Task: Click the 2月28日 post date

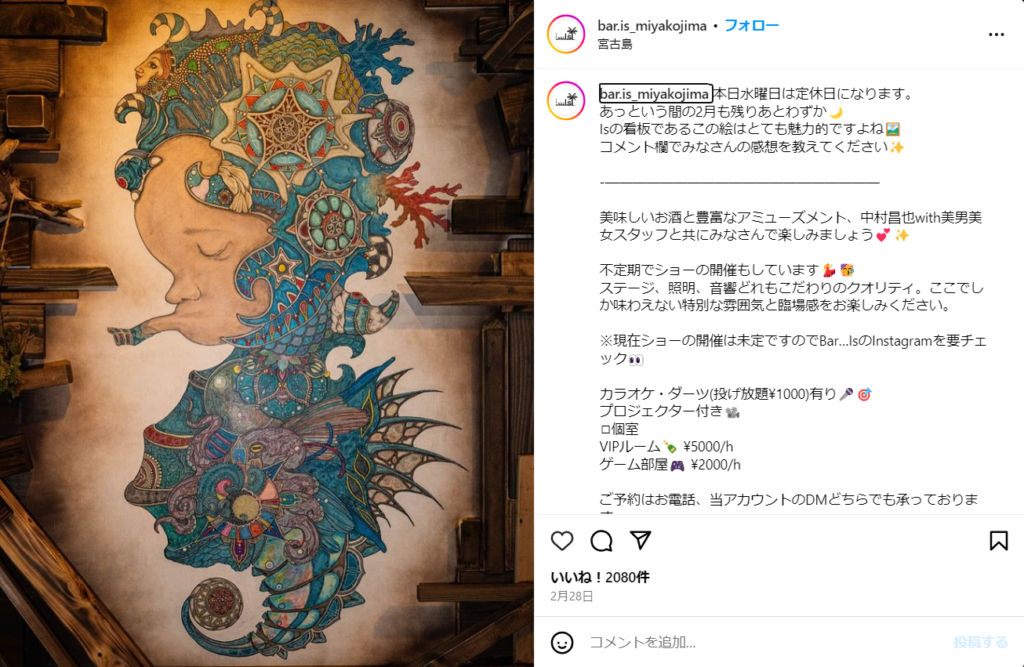Action: [x=572, y=596]
